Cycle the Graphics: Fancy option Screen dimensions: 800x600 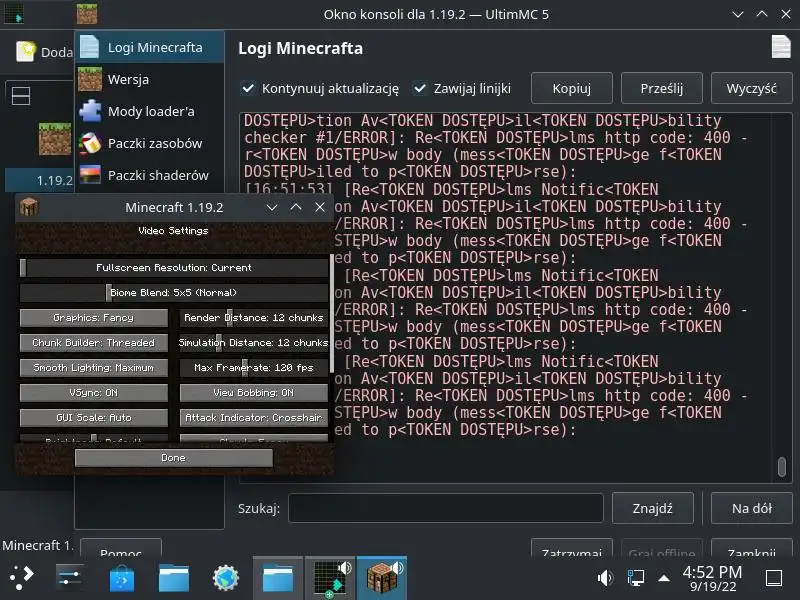[94, 318]
